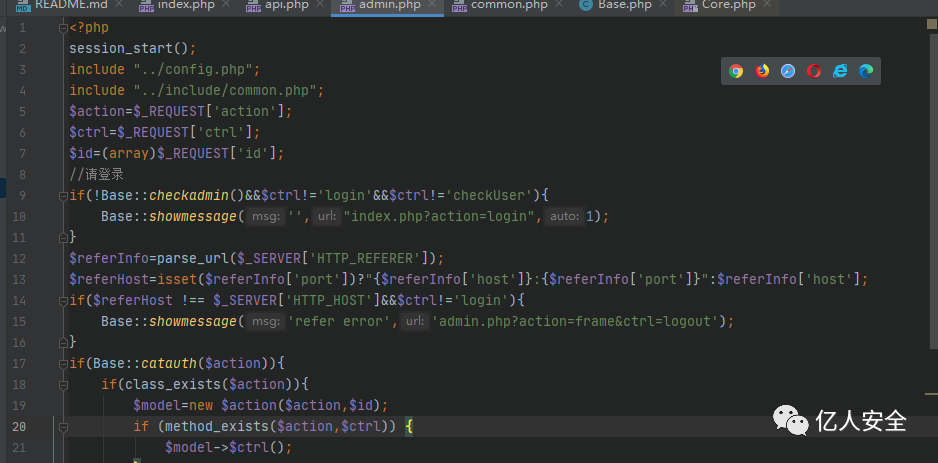Viewport: 938px width, 463px height.
Task: Close the api.php tab
Action: (320, 5)
